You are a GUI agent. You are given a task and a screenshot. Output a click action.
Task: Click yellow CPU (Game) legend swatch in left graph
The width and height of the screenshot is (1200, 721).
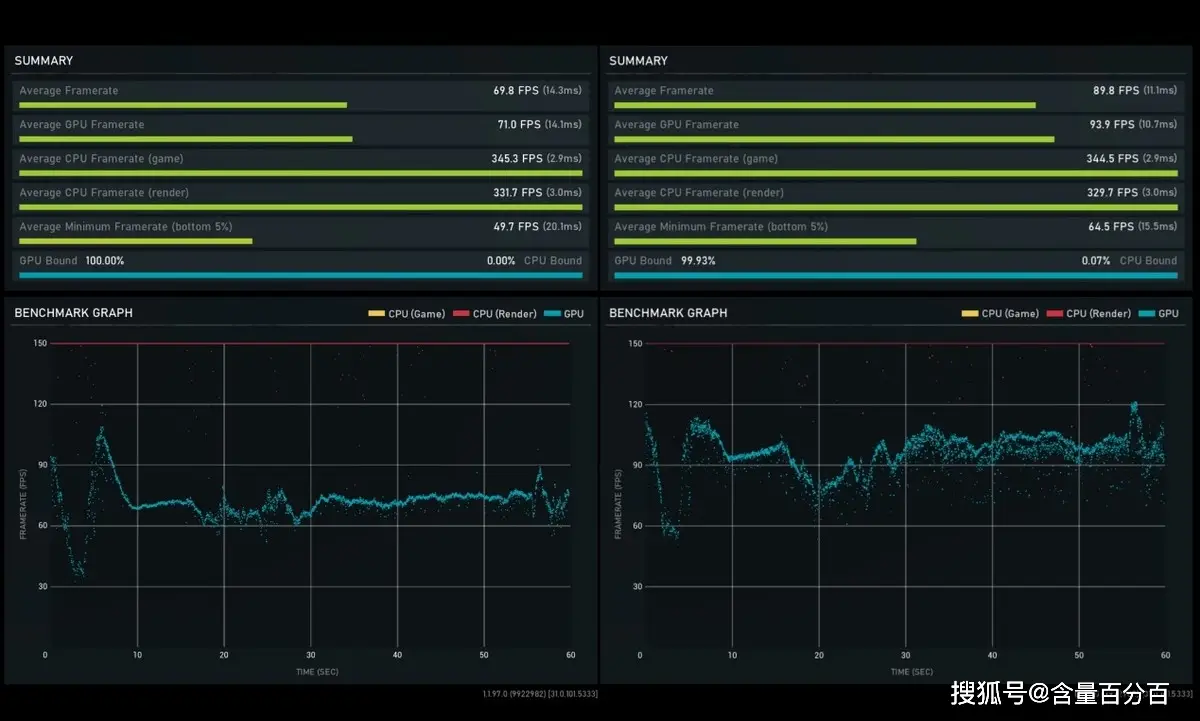[376, 314]
